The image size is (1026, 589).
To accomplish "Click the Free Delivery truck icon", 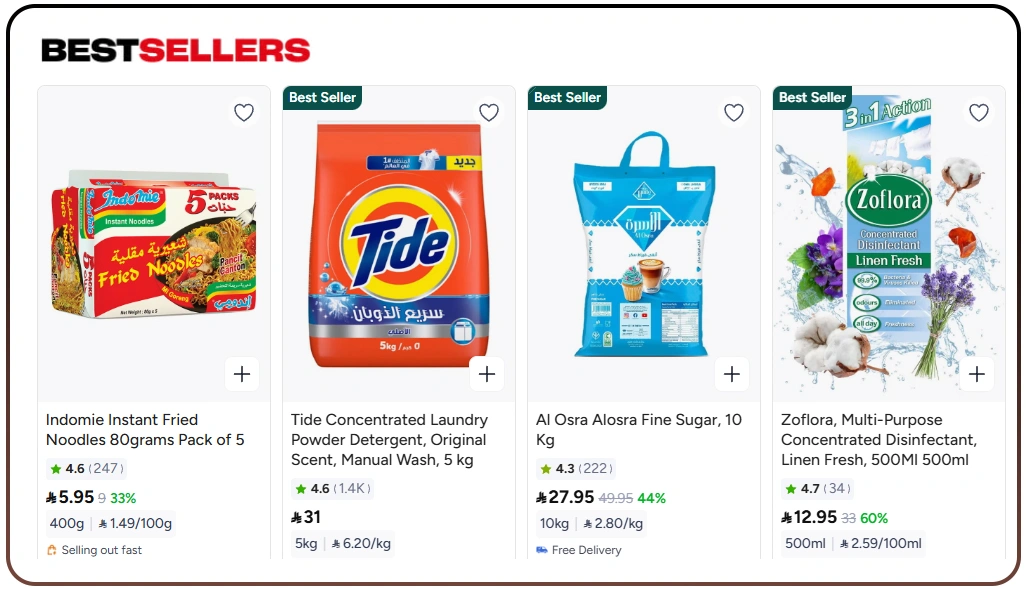I will pos(542,550).
